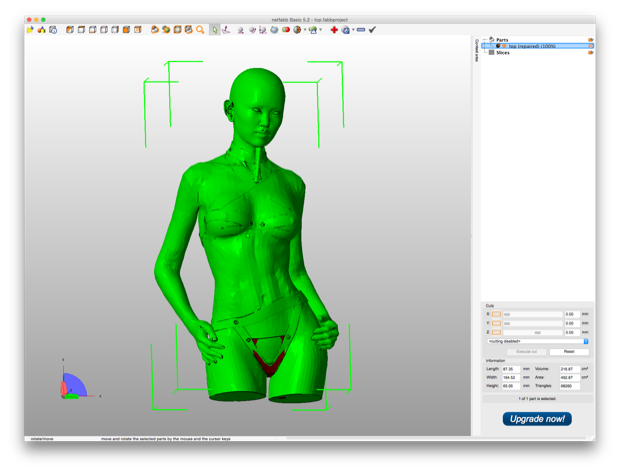The image size is (620, 474).
Task: Click the X cut value field
Action: [572, 314]
